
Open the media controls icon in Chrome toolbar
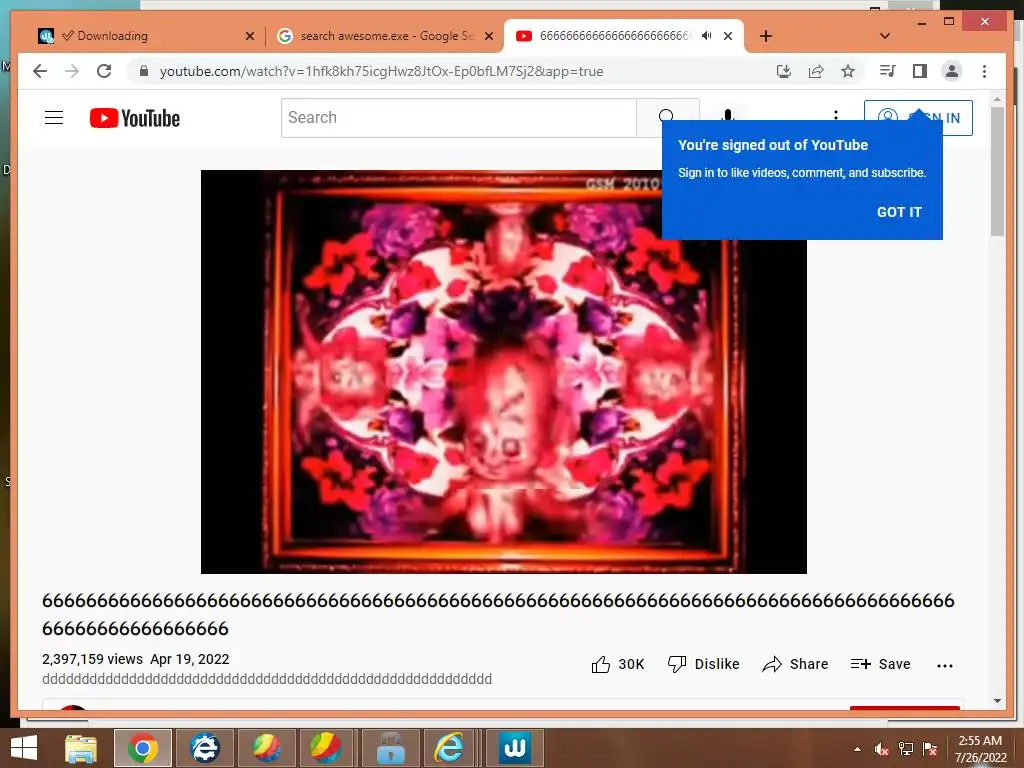[888, 71]
